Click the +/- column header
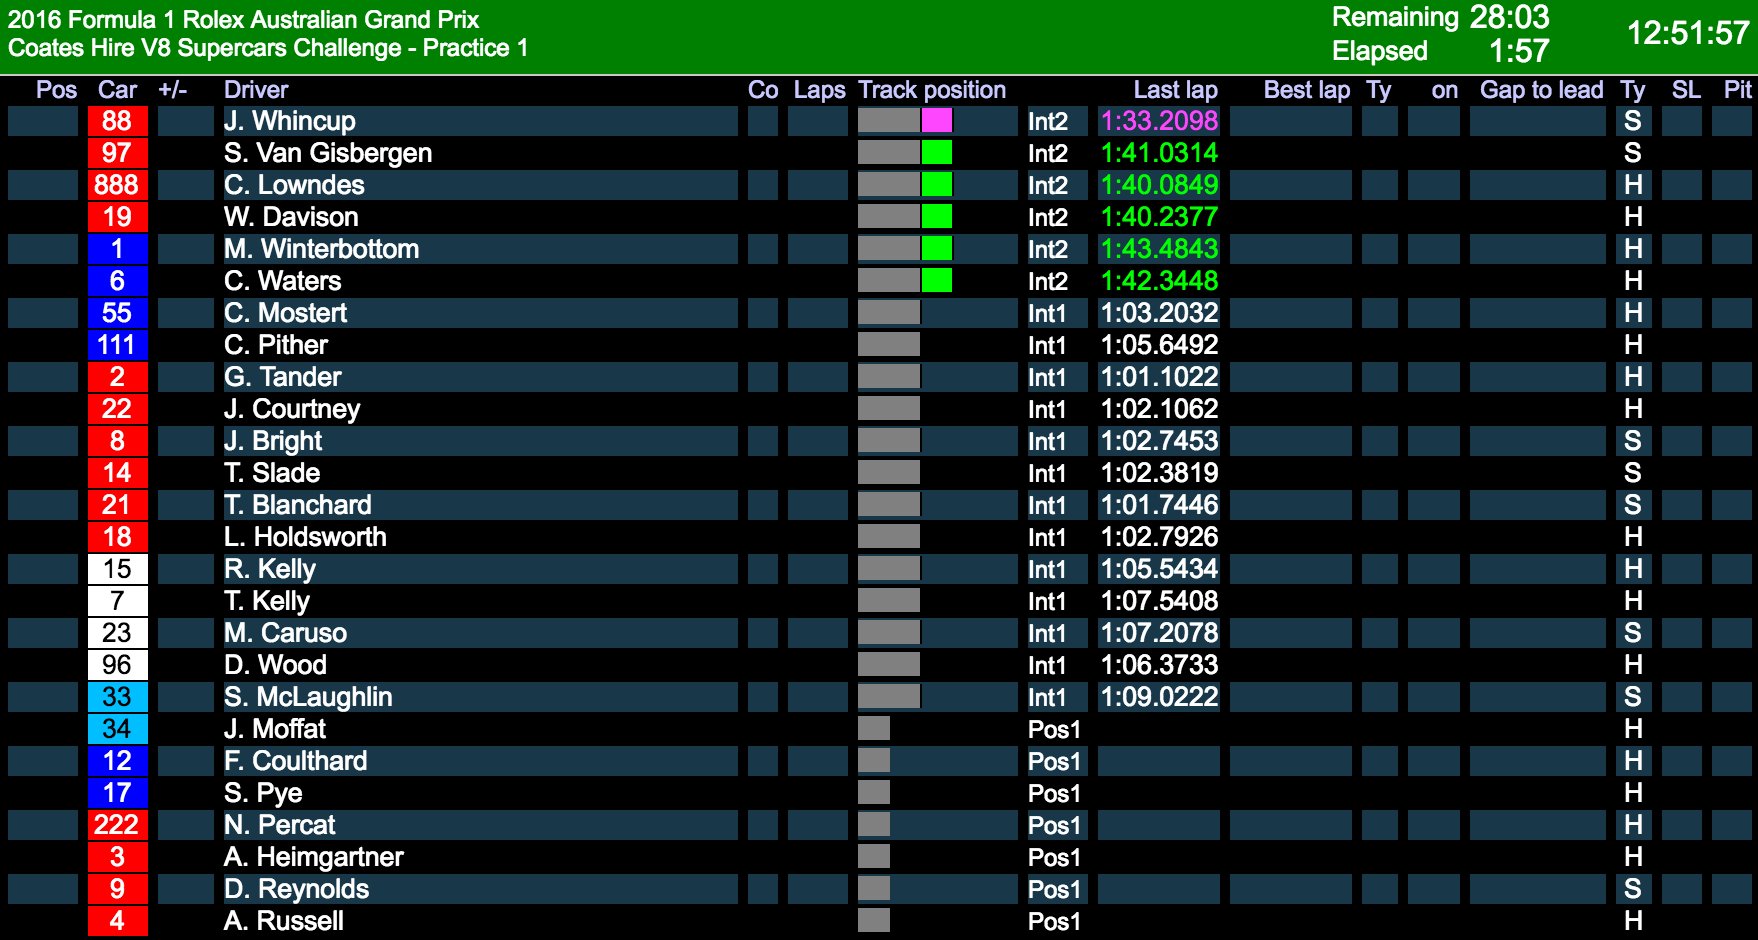The height and width of the screenshot is (940, 1758). pyautogui.click(x=172, y=90)
